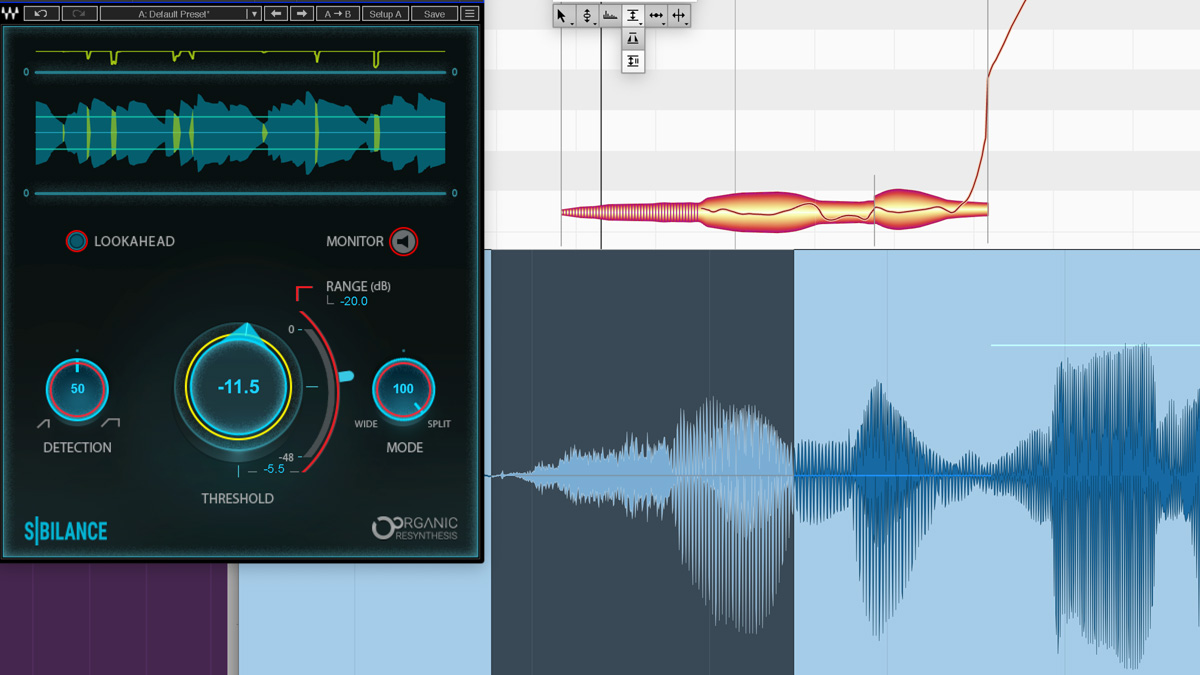Click the Organic ReSynthesis logo

click(x=415, y=527)
